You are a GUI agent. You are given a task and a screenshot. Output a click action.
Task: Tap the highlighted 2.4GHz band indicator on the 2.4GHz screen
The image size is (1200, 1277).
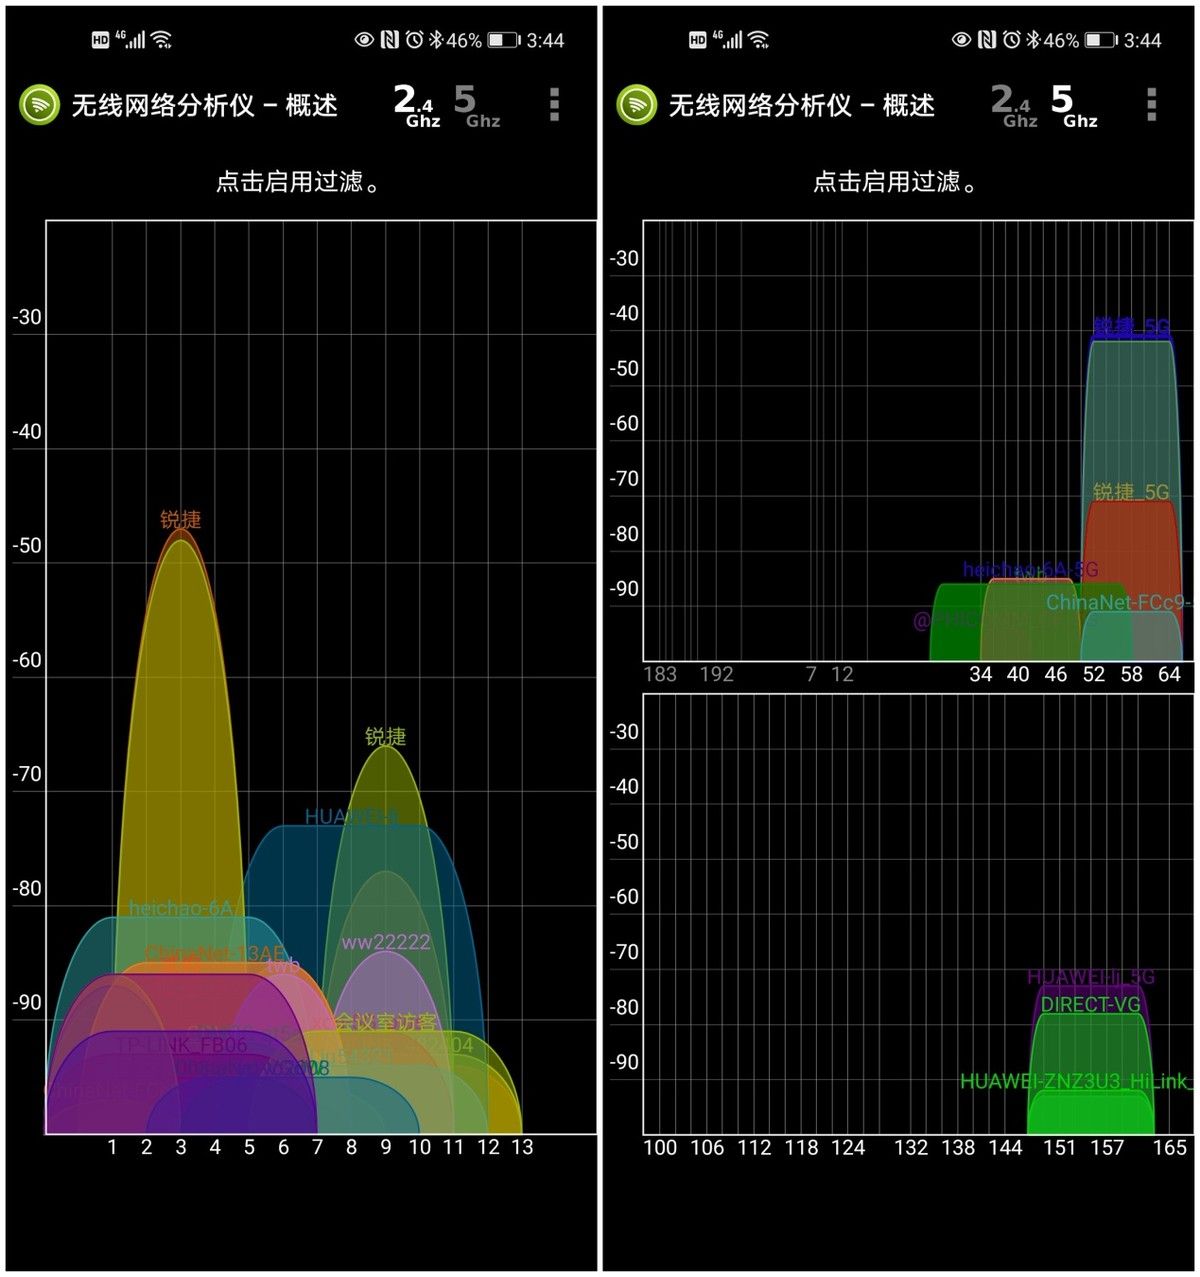point(416,105)
